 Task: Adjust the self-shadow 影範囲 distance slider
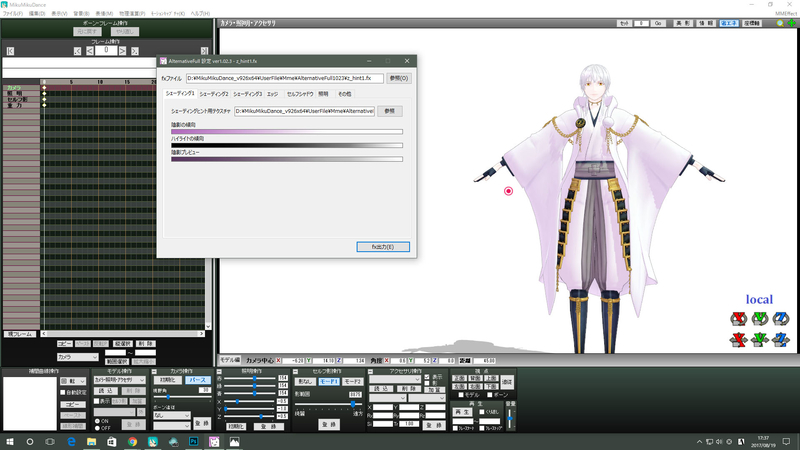coord(329,405)
